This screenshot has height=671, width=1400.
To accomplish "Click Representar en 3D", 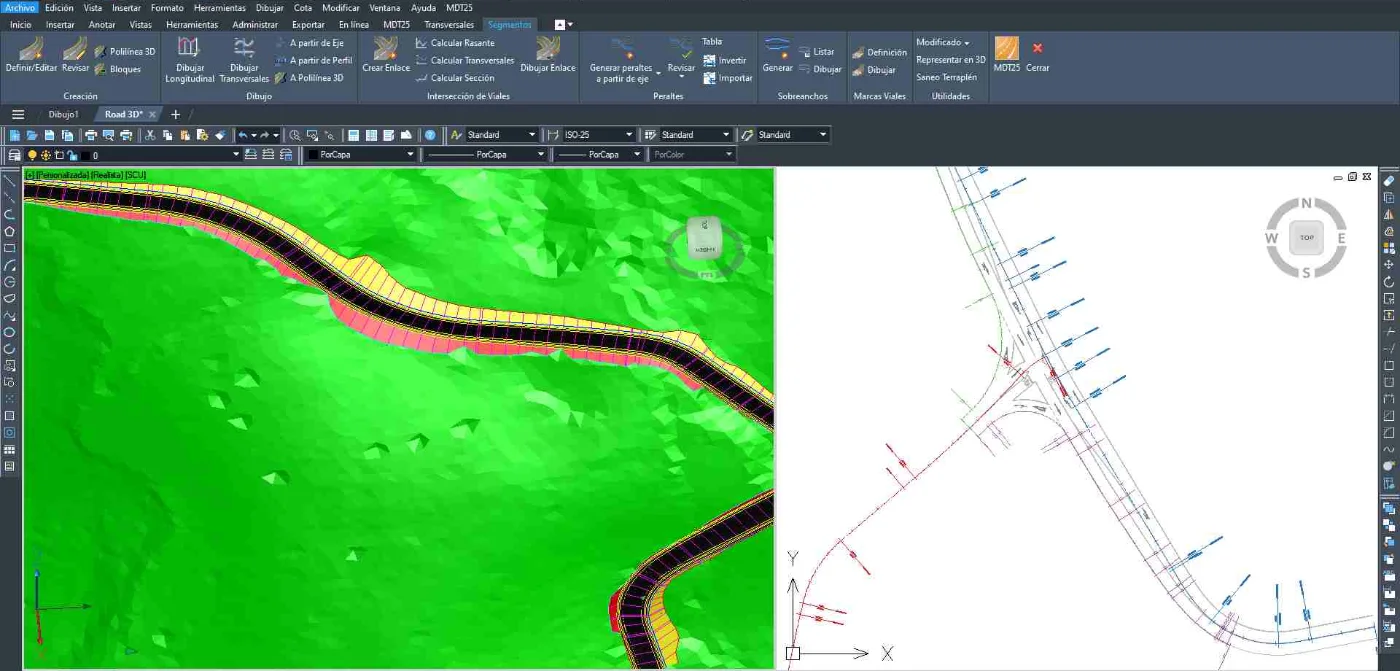I will click(951, 60).
